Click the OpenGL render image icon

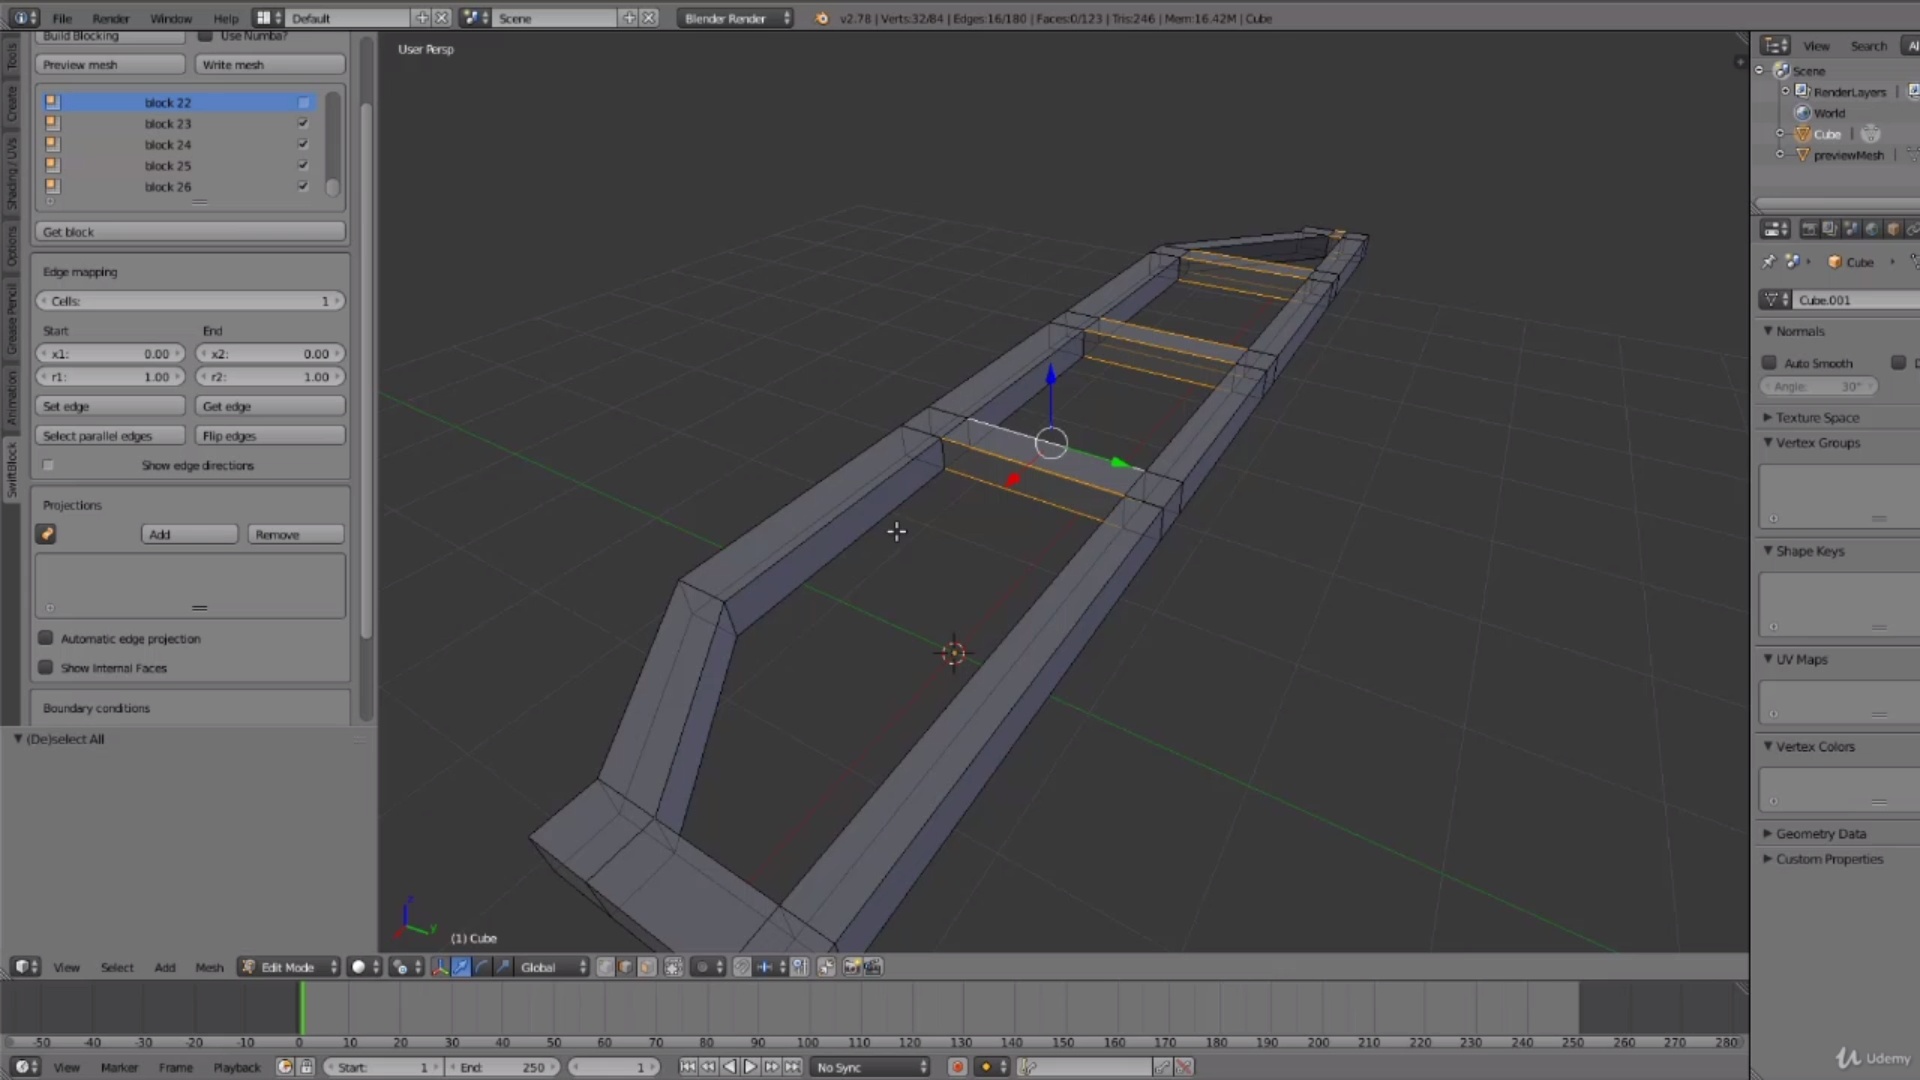click(x=851, y=967)
